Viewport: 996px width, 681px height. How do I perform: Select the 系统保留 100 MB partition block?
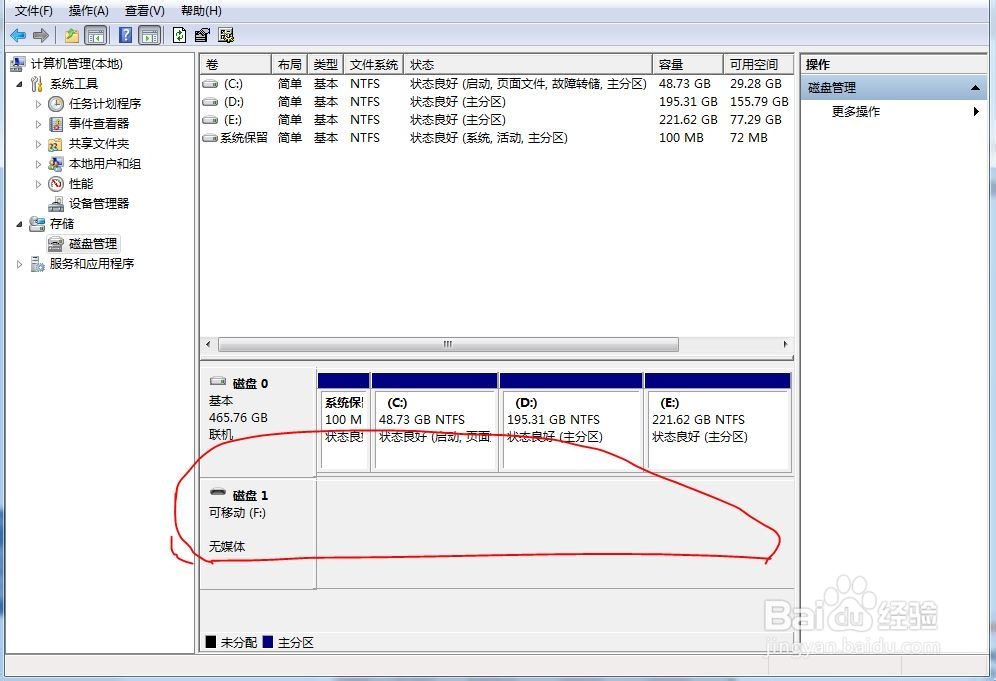344,422
